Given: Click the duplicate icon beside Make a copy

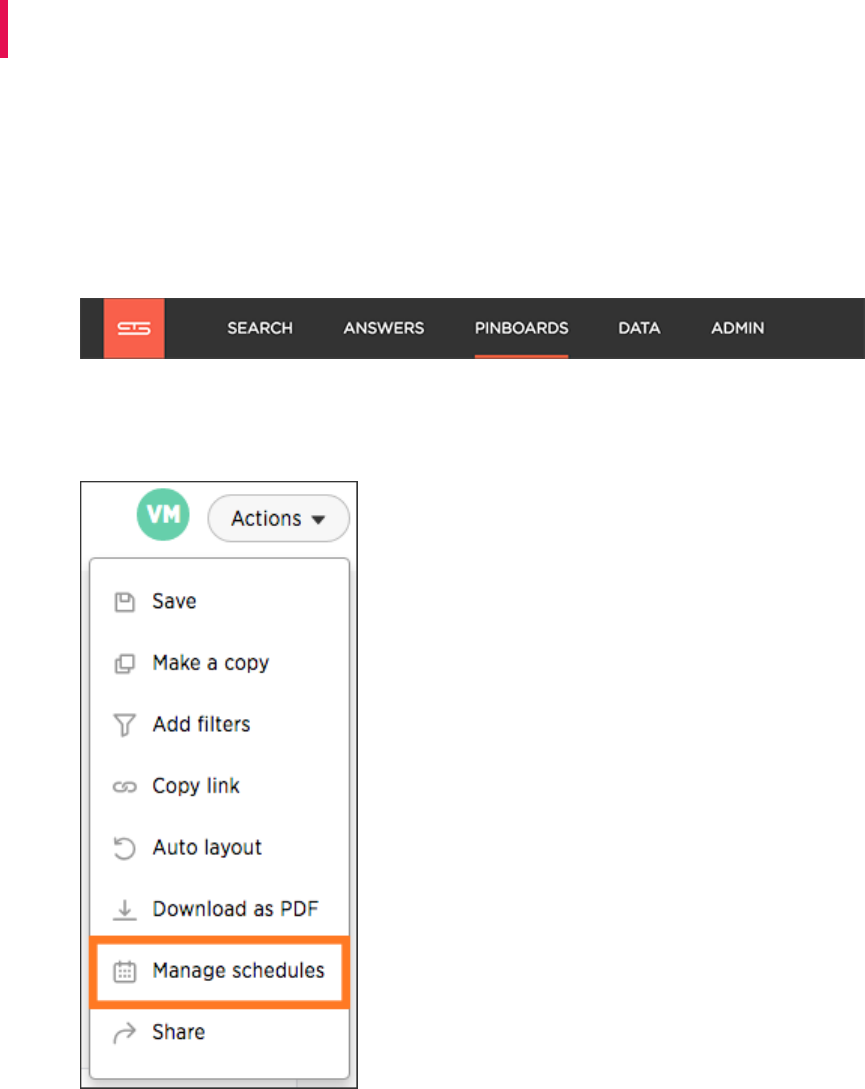Looking at the screenshot, I should (x=124, y=664).
